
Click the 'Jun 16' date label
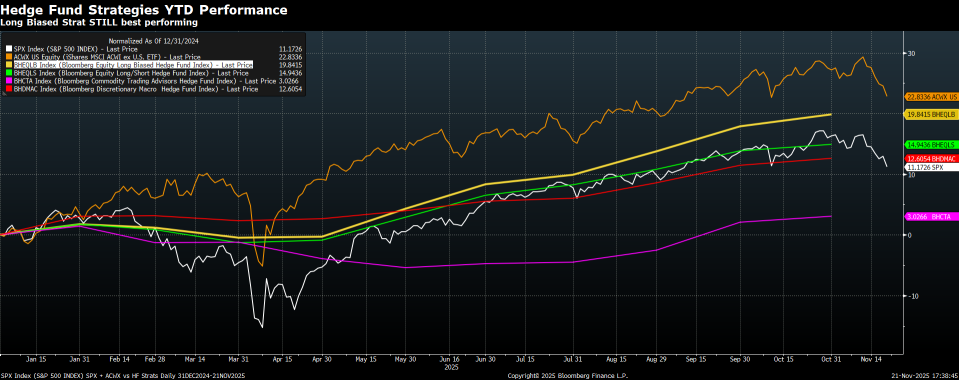tap(450, 359)
